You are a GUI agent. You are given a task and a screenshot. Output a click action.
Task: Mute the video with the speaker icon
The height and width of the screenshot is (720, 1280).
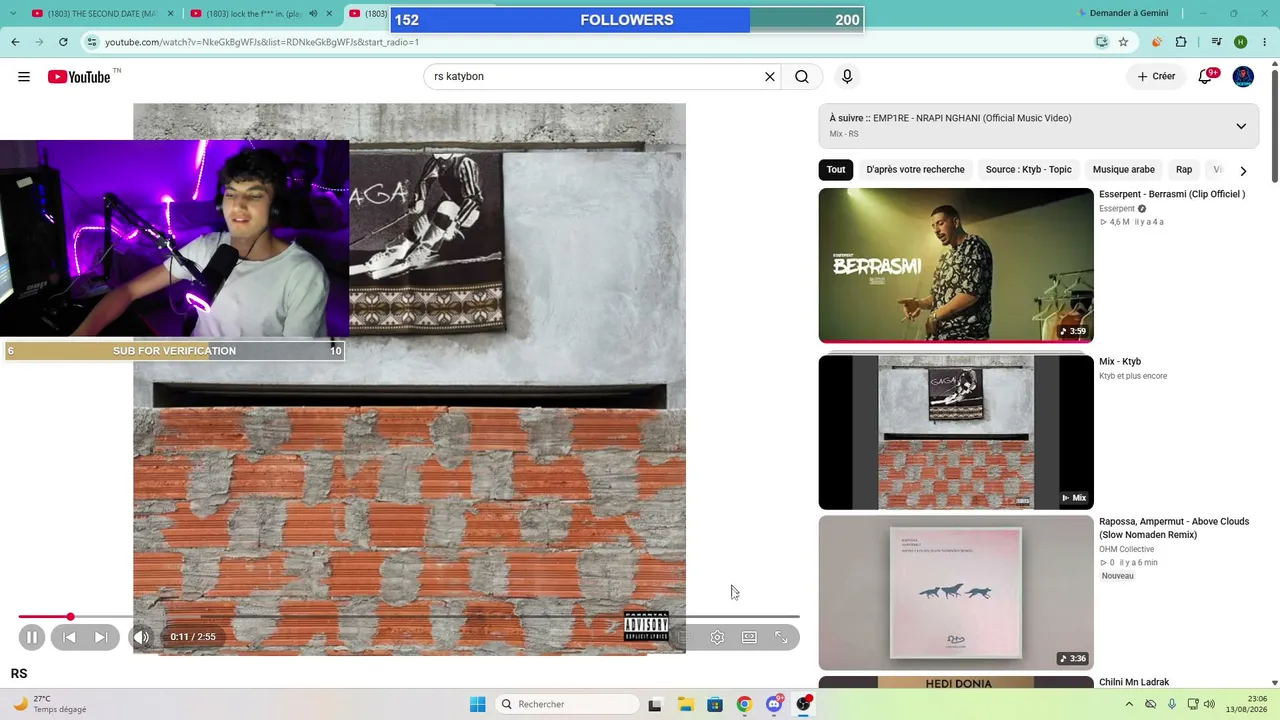[141, 637]
